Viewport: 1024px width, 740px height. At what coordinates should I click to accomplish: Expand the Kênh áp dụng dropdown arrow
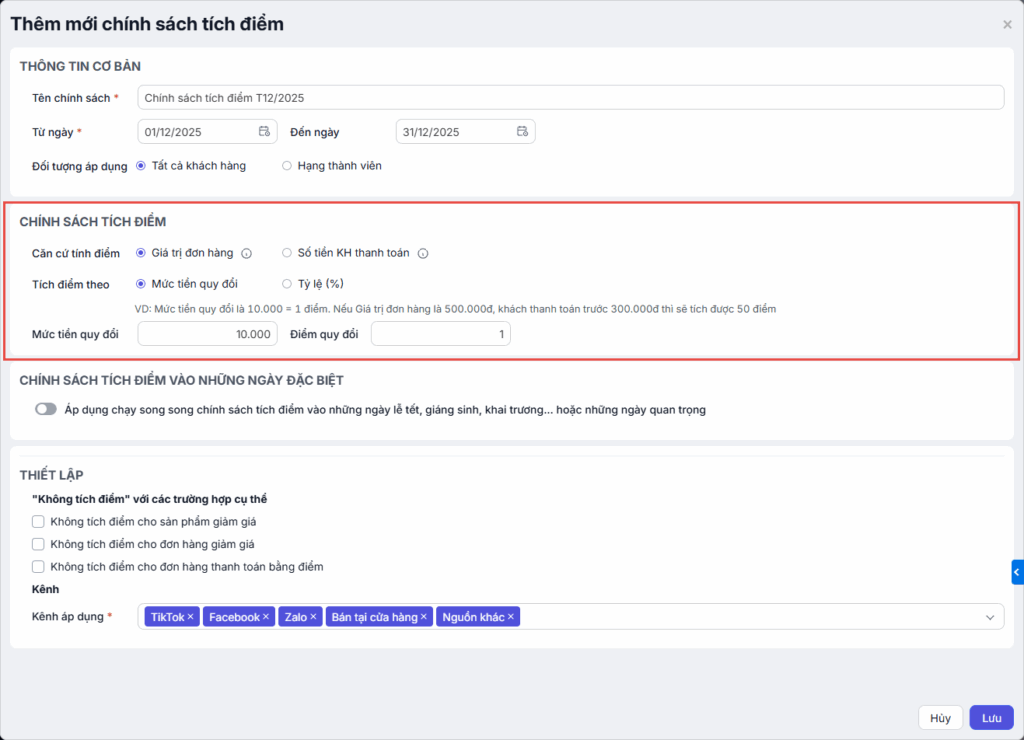click(991, 617)
